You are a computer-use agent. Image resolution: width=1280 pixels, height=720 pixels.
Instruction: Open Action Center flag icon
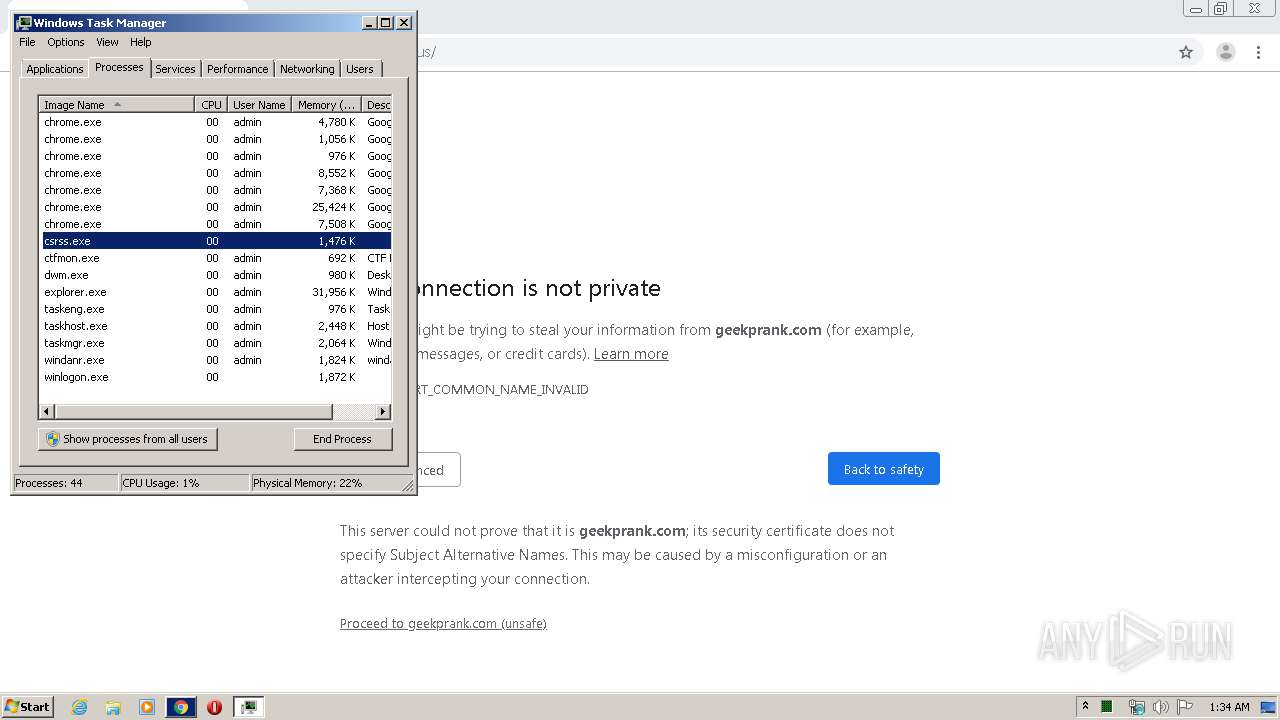[1185, 707]
